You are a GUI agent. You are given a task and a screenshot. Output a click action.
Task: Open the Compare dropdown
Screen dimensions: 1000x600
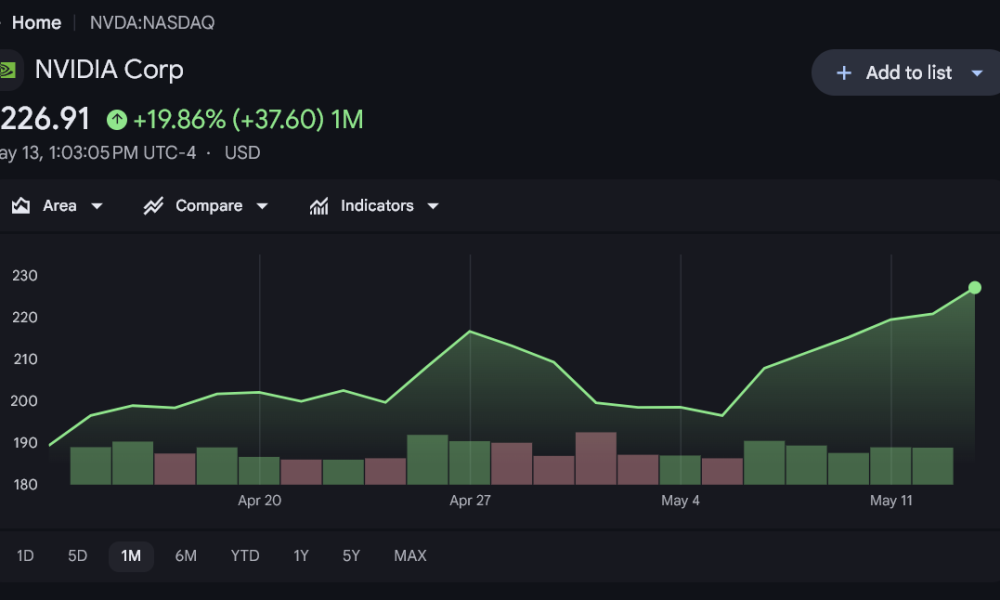tap(262, 206)
